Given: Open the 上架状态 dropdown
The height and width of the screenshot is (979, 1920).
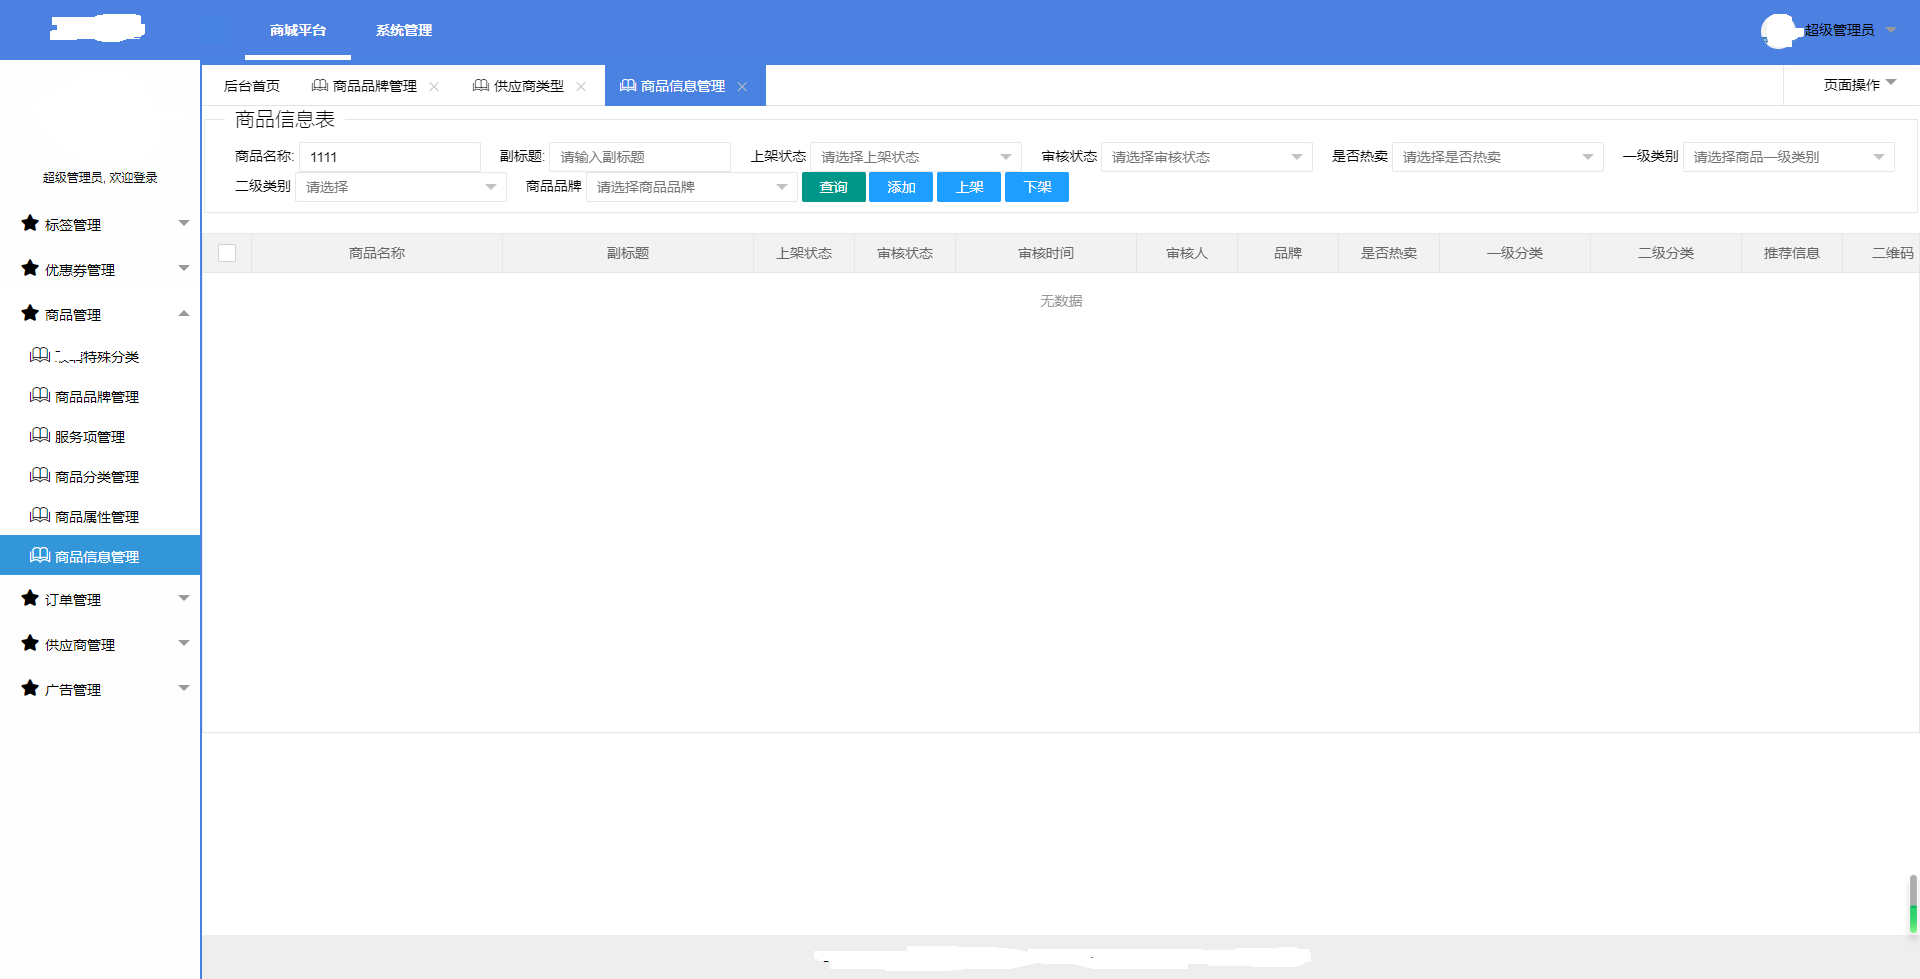Looking at the screenshot, I should tap(915, 157).
